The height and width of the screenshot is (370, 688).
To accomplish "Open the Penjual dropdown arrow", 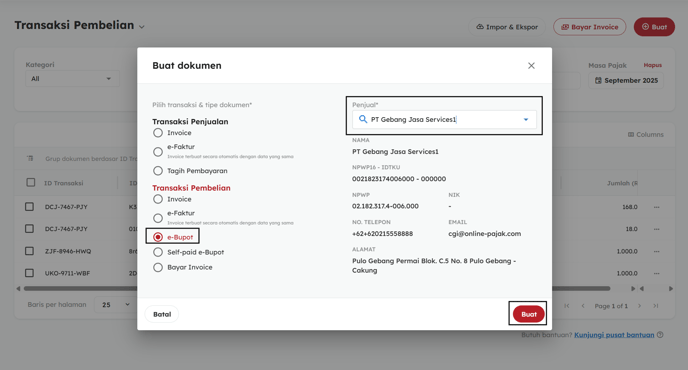I will 526,119.
